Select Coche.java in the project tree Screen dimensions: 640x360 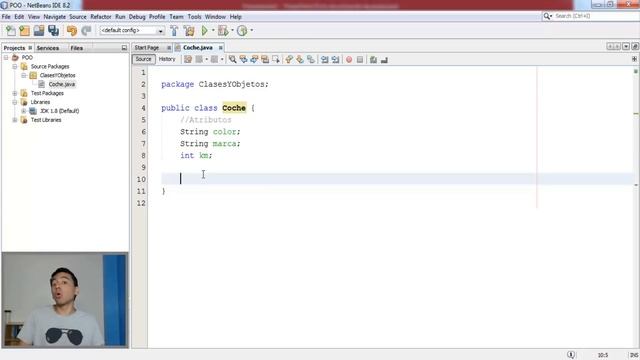pos(62,84)
